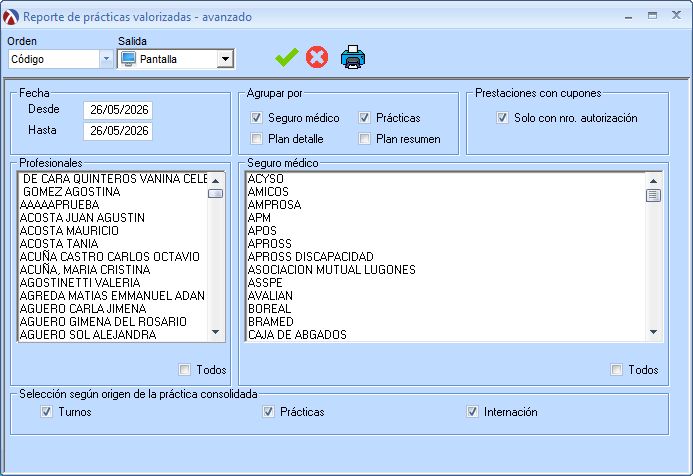Image resolution: width=693 pixels, height=476 pixels.
Task: Toggle Prácticas checkbox under Agrupar por
Action: coord(364,118)
